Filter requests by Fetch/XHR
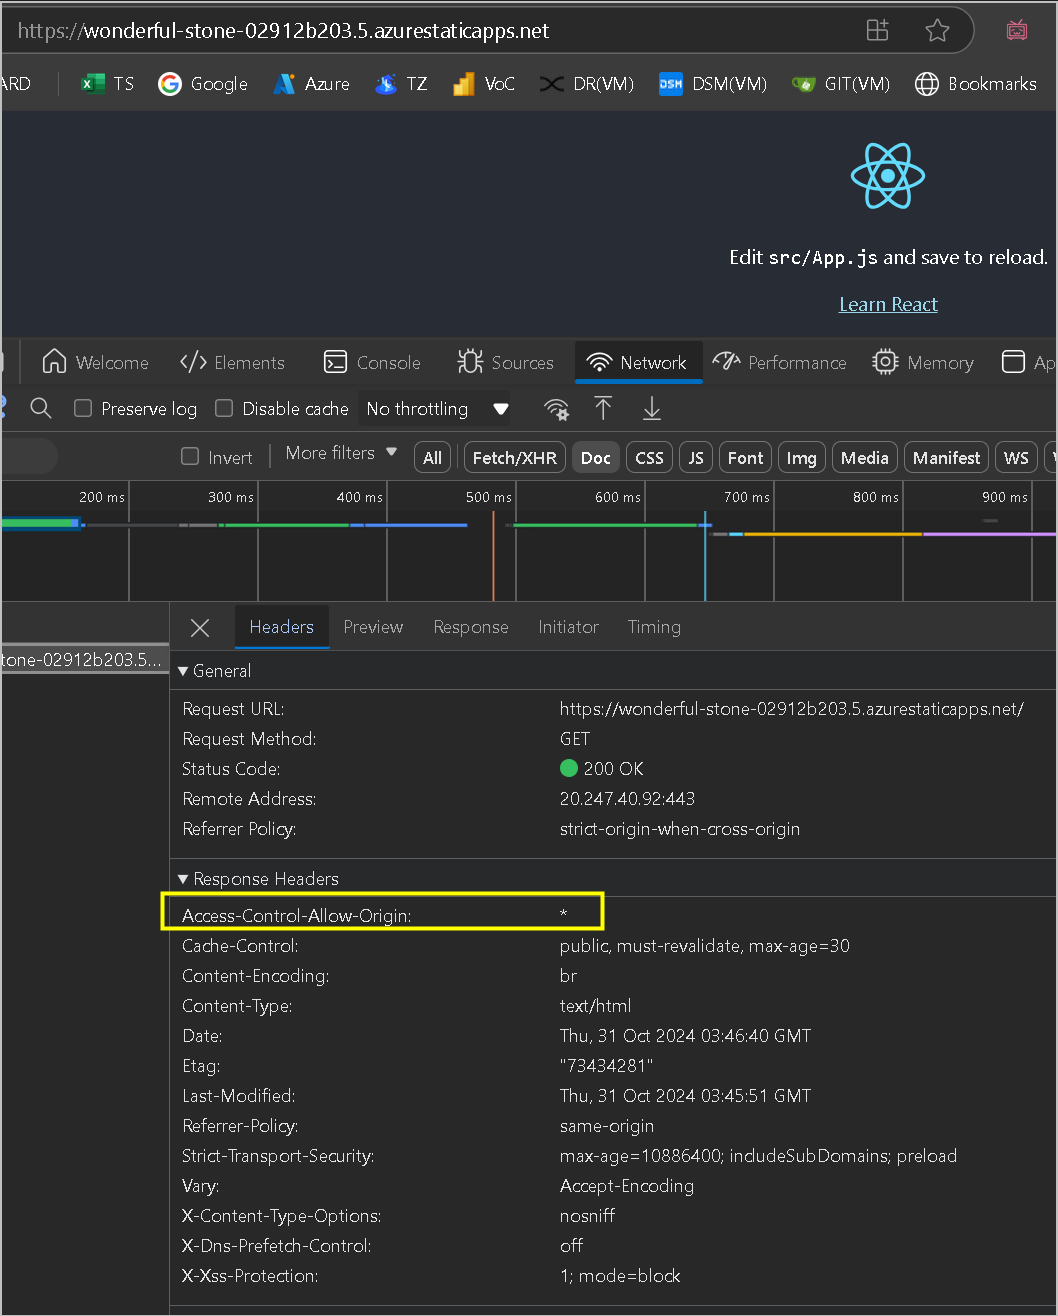Image resolution: width=1058 pixels, height=1316 pixels. 514,457
